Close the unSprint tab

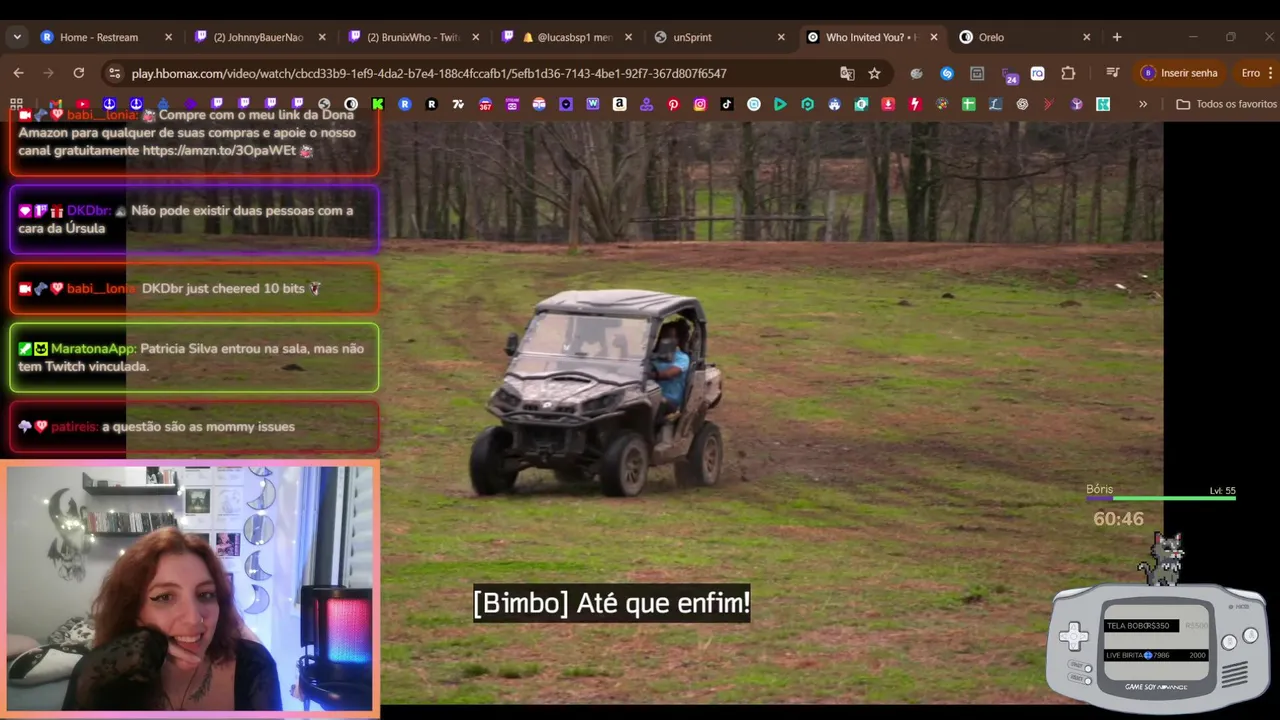[x=781, y=37]
